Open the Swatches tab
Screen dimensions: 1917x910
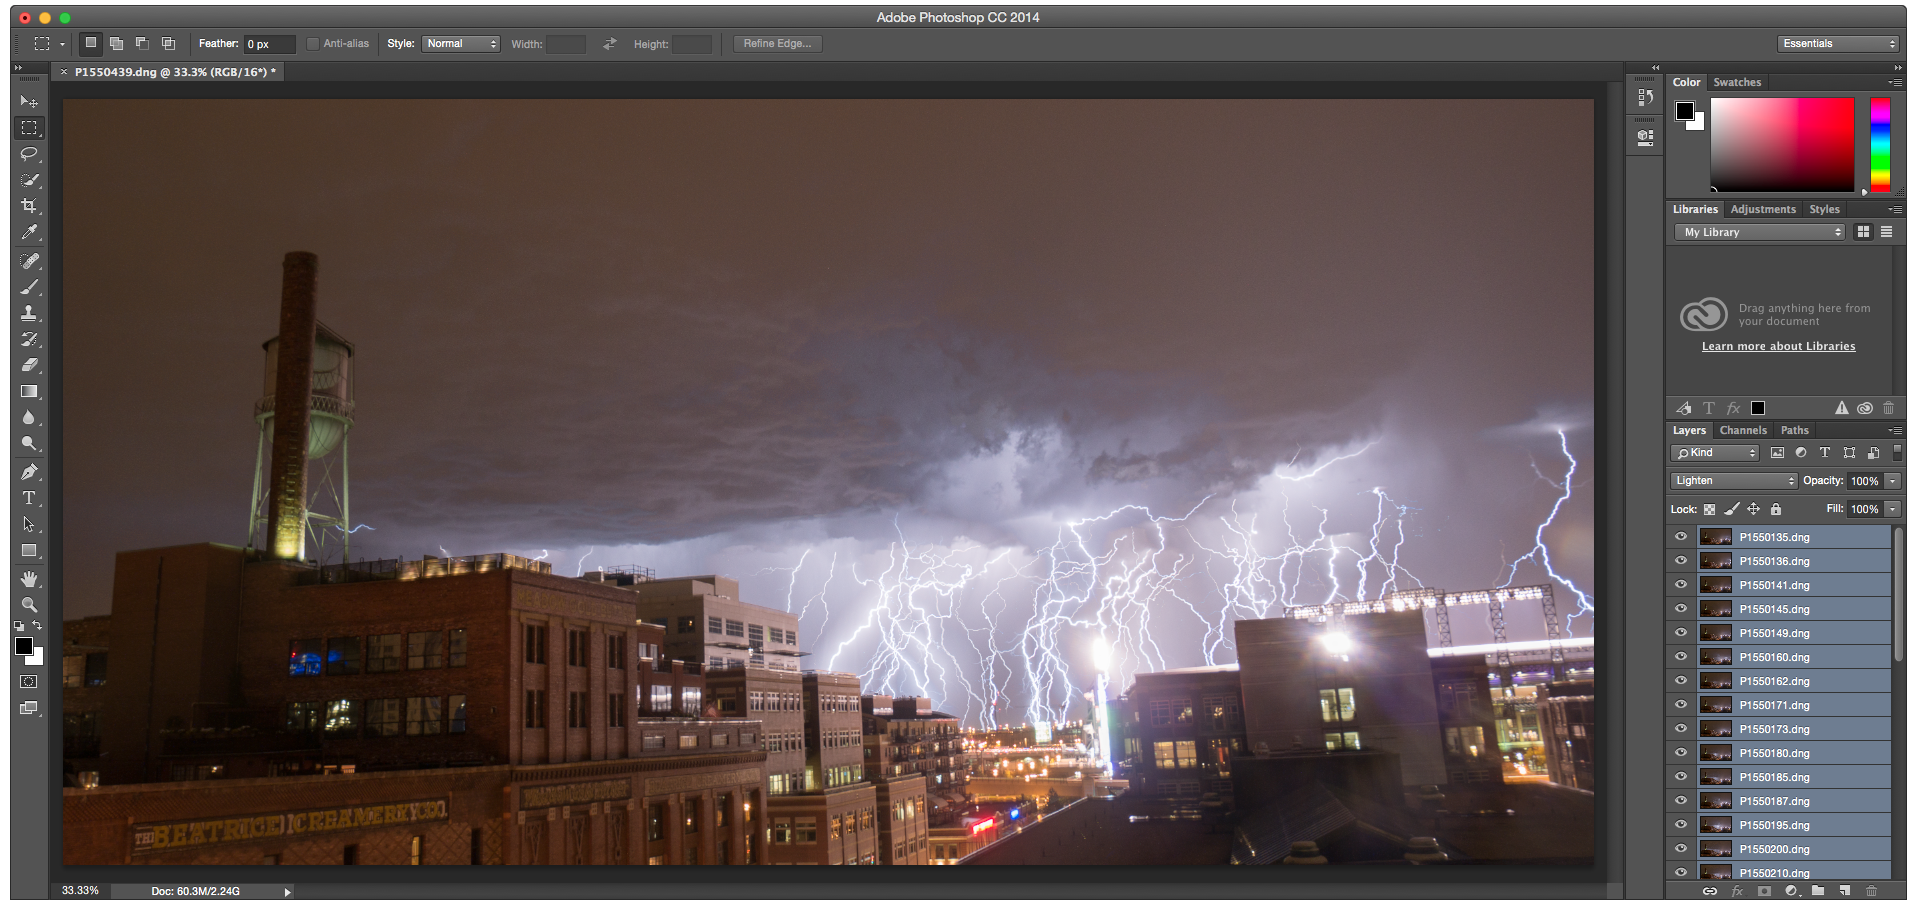pos(1737,83)
